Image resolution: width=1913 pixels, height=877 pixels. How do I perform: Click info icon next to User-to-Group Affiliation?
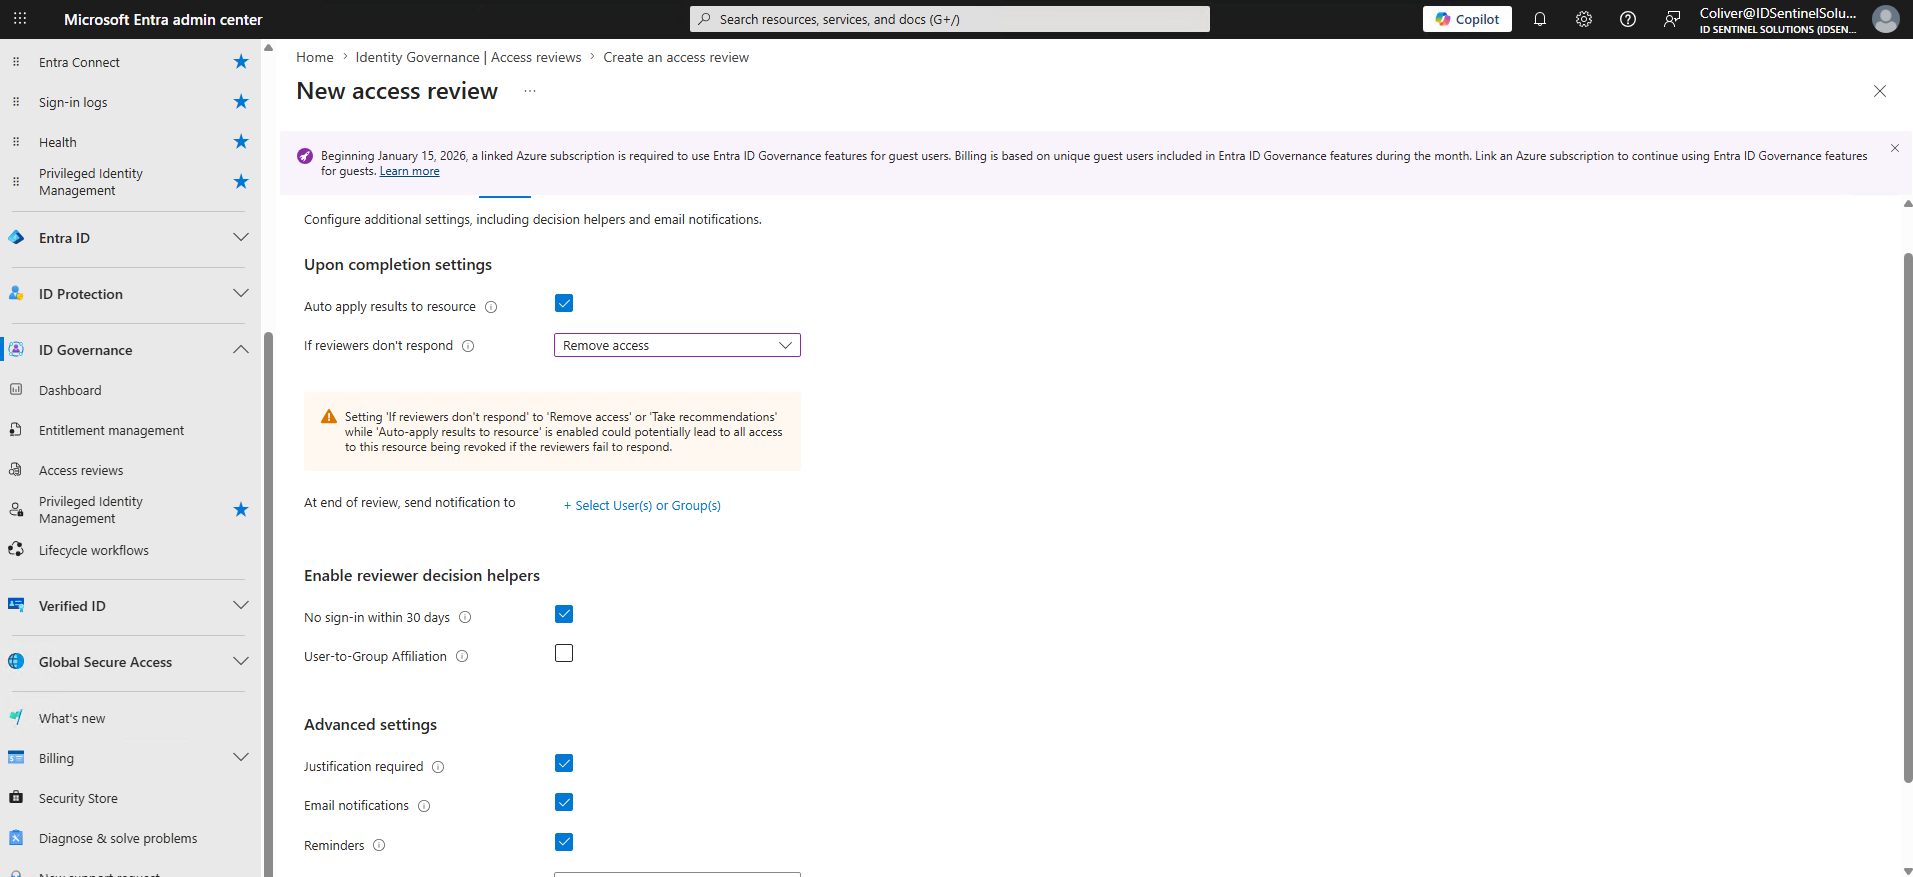462,657
